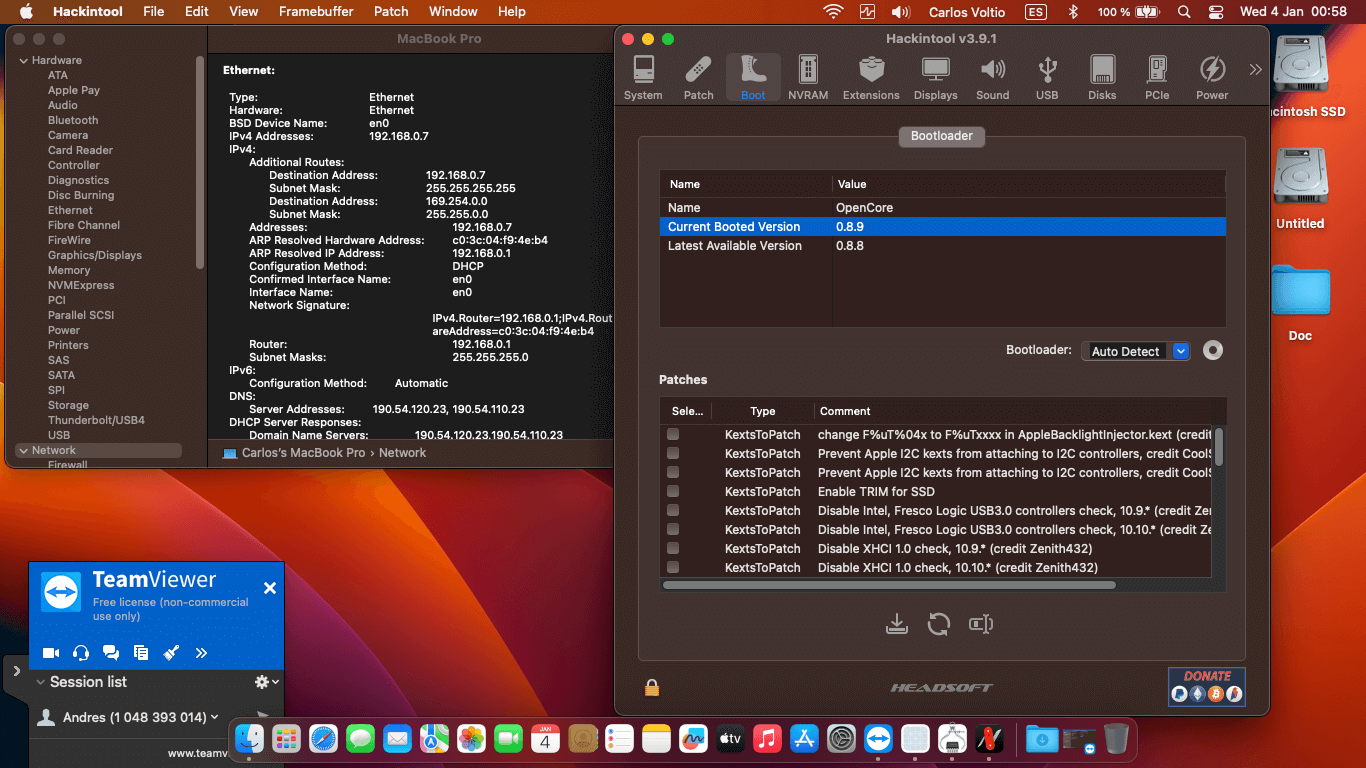Open the Power section in Hackintool
The width and height of the screenshot is (1366, 768).
1212,78
